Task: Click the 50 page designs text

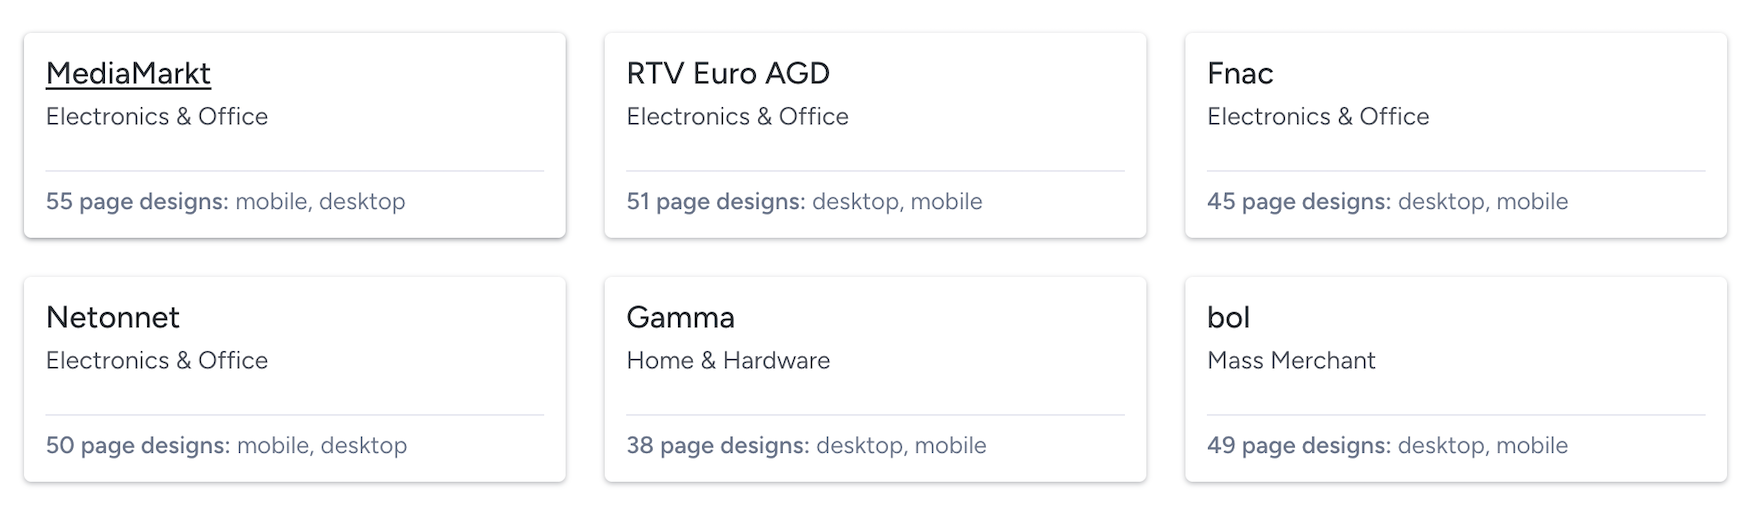Action: [x=138, y=445]
